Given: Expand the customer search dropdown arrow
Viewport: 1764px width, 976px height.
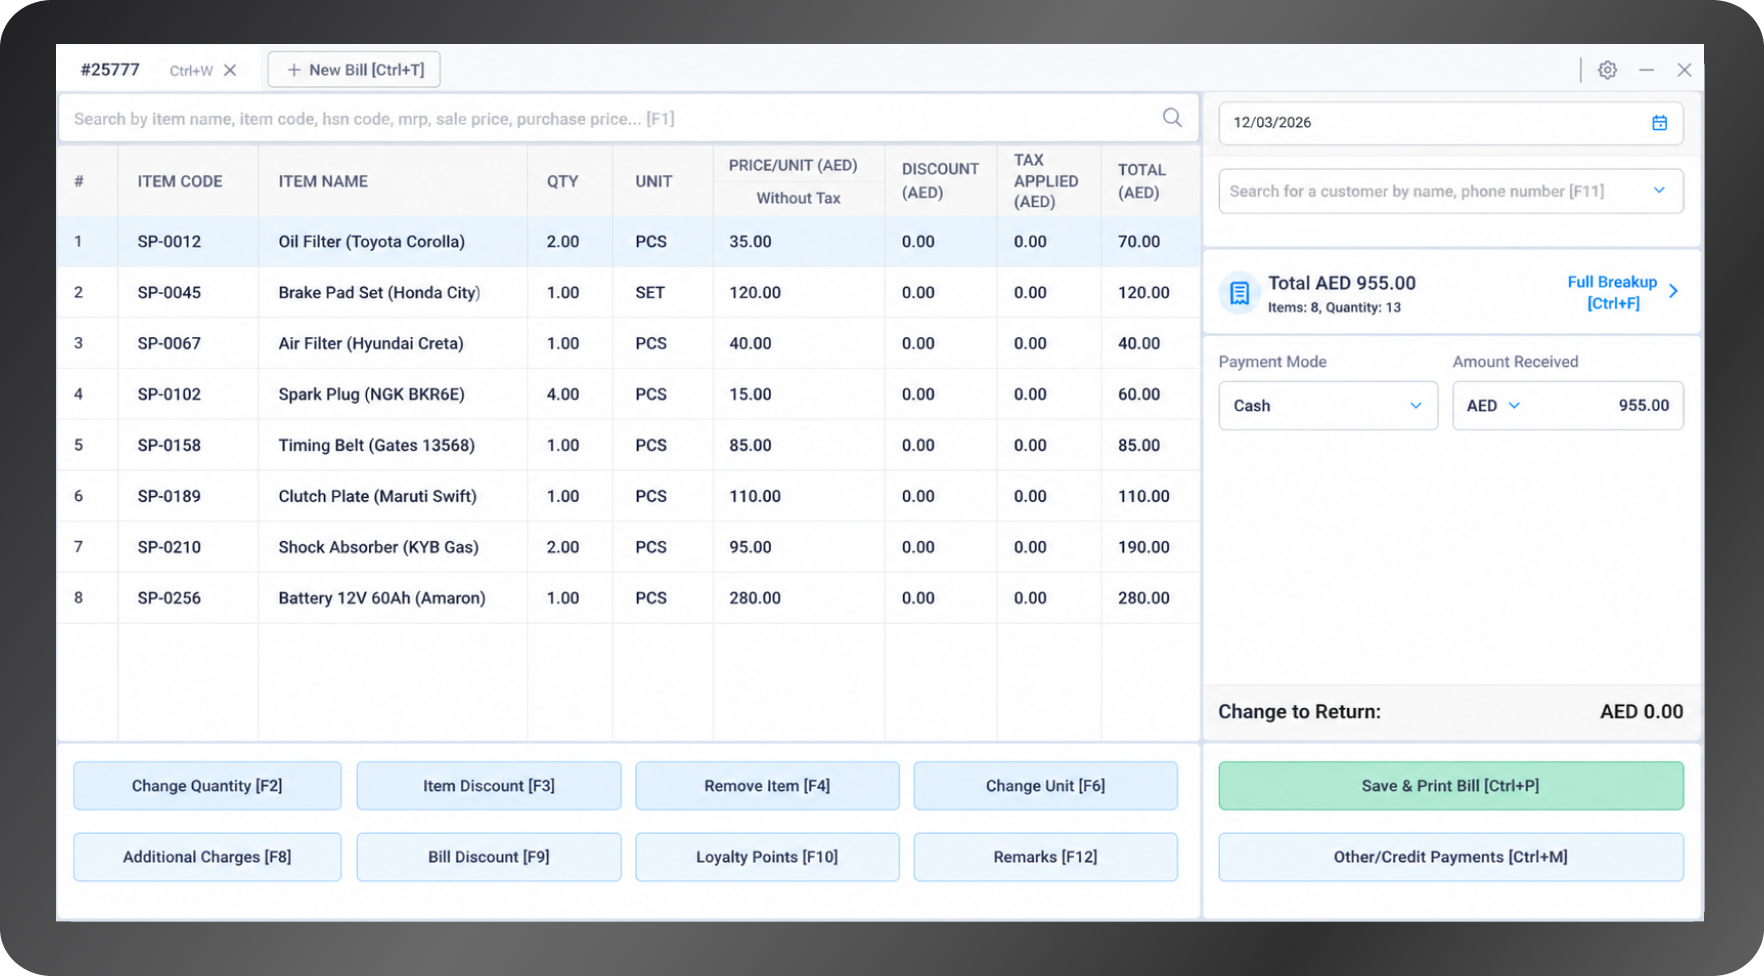Looking at the screenshot, I should tap(1659, 191).
